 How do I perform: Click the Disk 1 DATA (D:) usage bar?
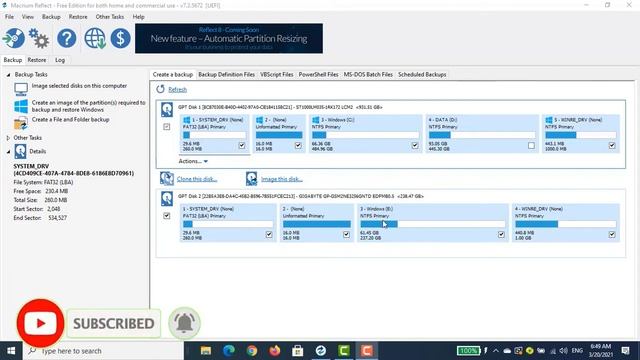tap(482, 135)
